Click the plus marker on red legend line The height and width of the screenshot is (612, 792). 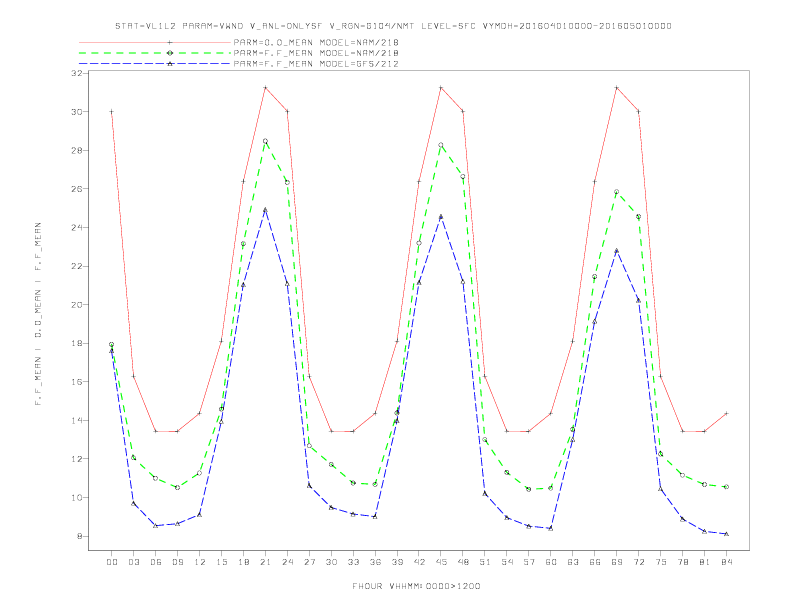pyautogui.click(x=170, y=42)
